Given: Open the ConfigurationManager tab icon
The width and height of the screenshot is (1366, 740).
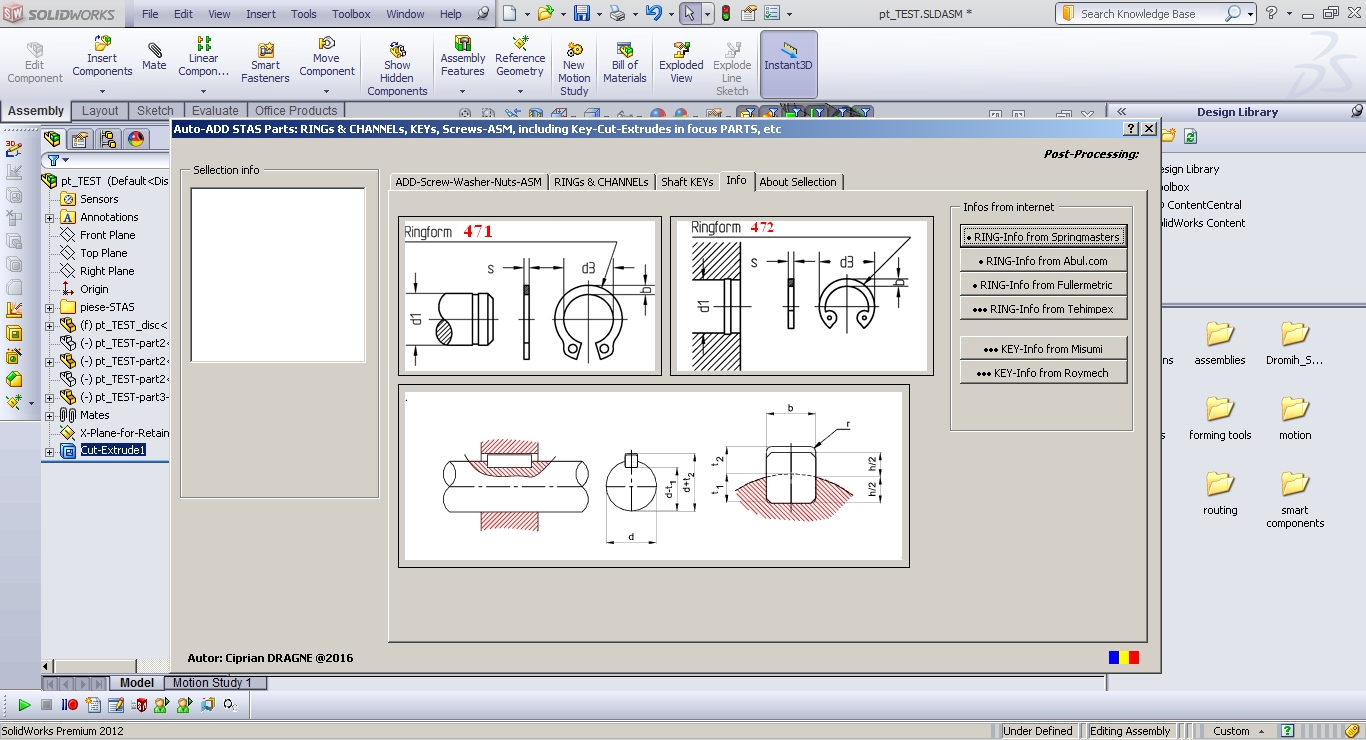Looking at the screenshot, I should 108,139.
